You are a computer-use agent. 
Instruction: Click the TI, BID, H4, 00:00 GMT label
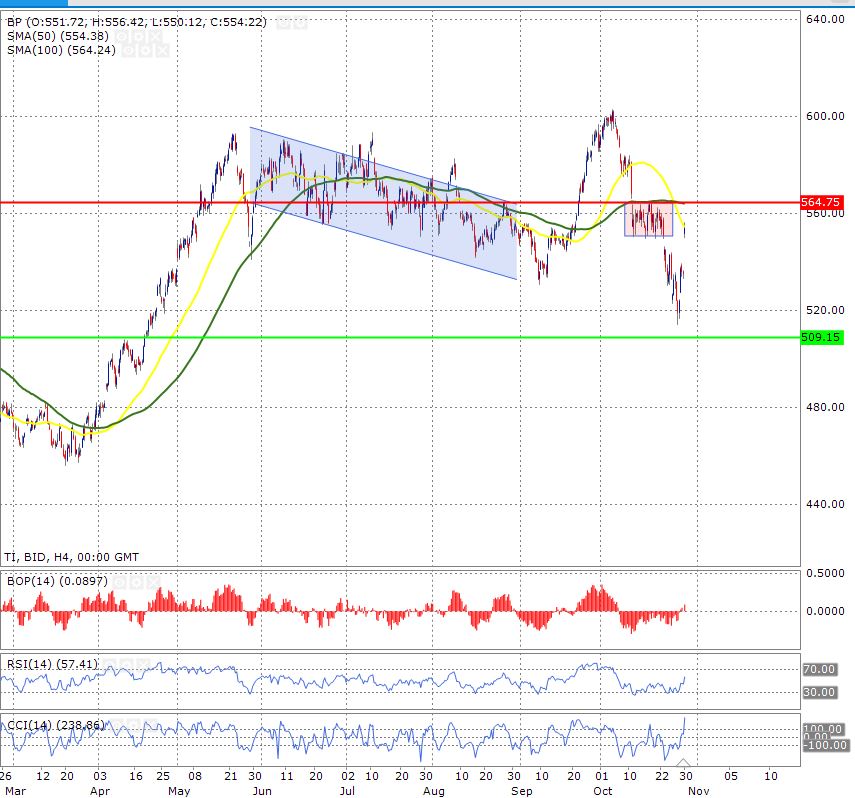tap(71, 557)
